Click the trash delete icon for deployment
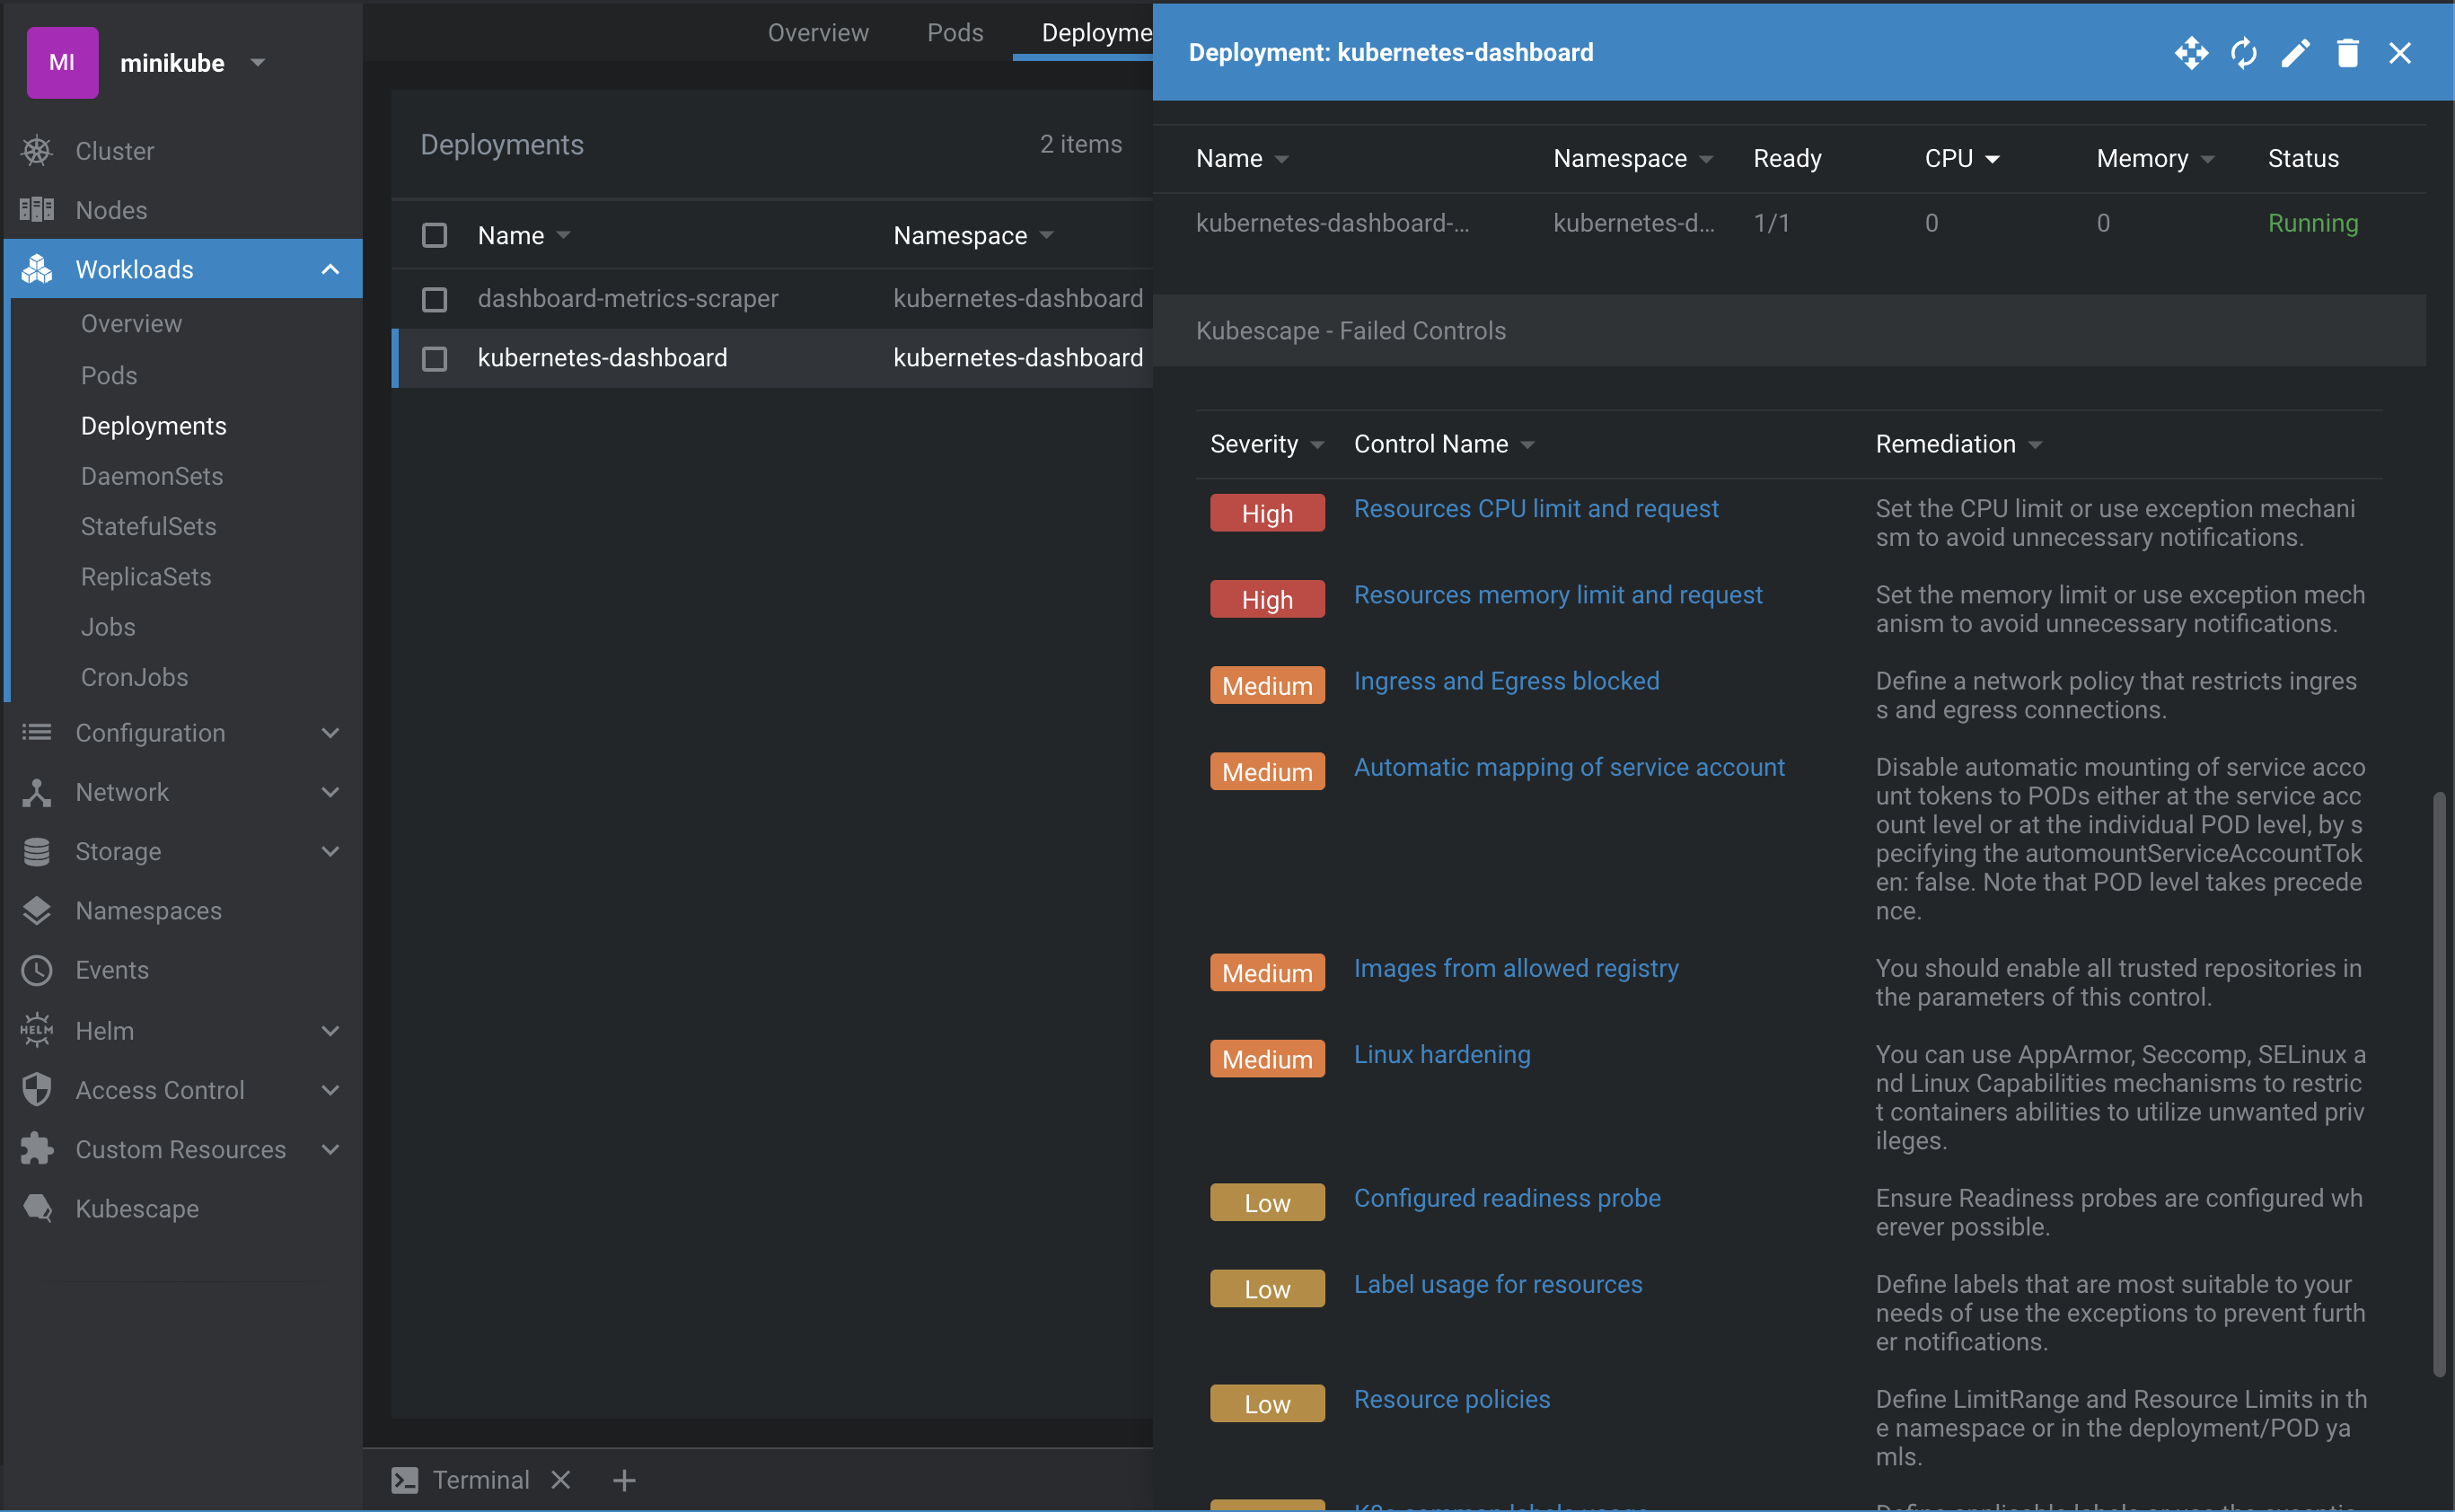2455x1512 pixels. coord(2347,53)
